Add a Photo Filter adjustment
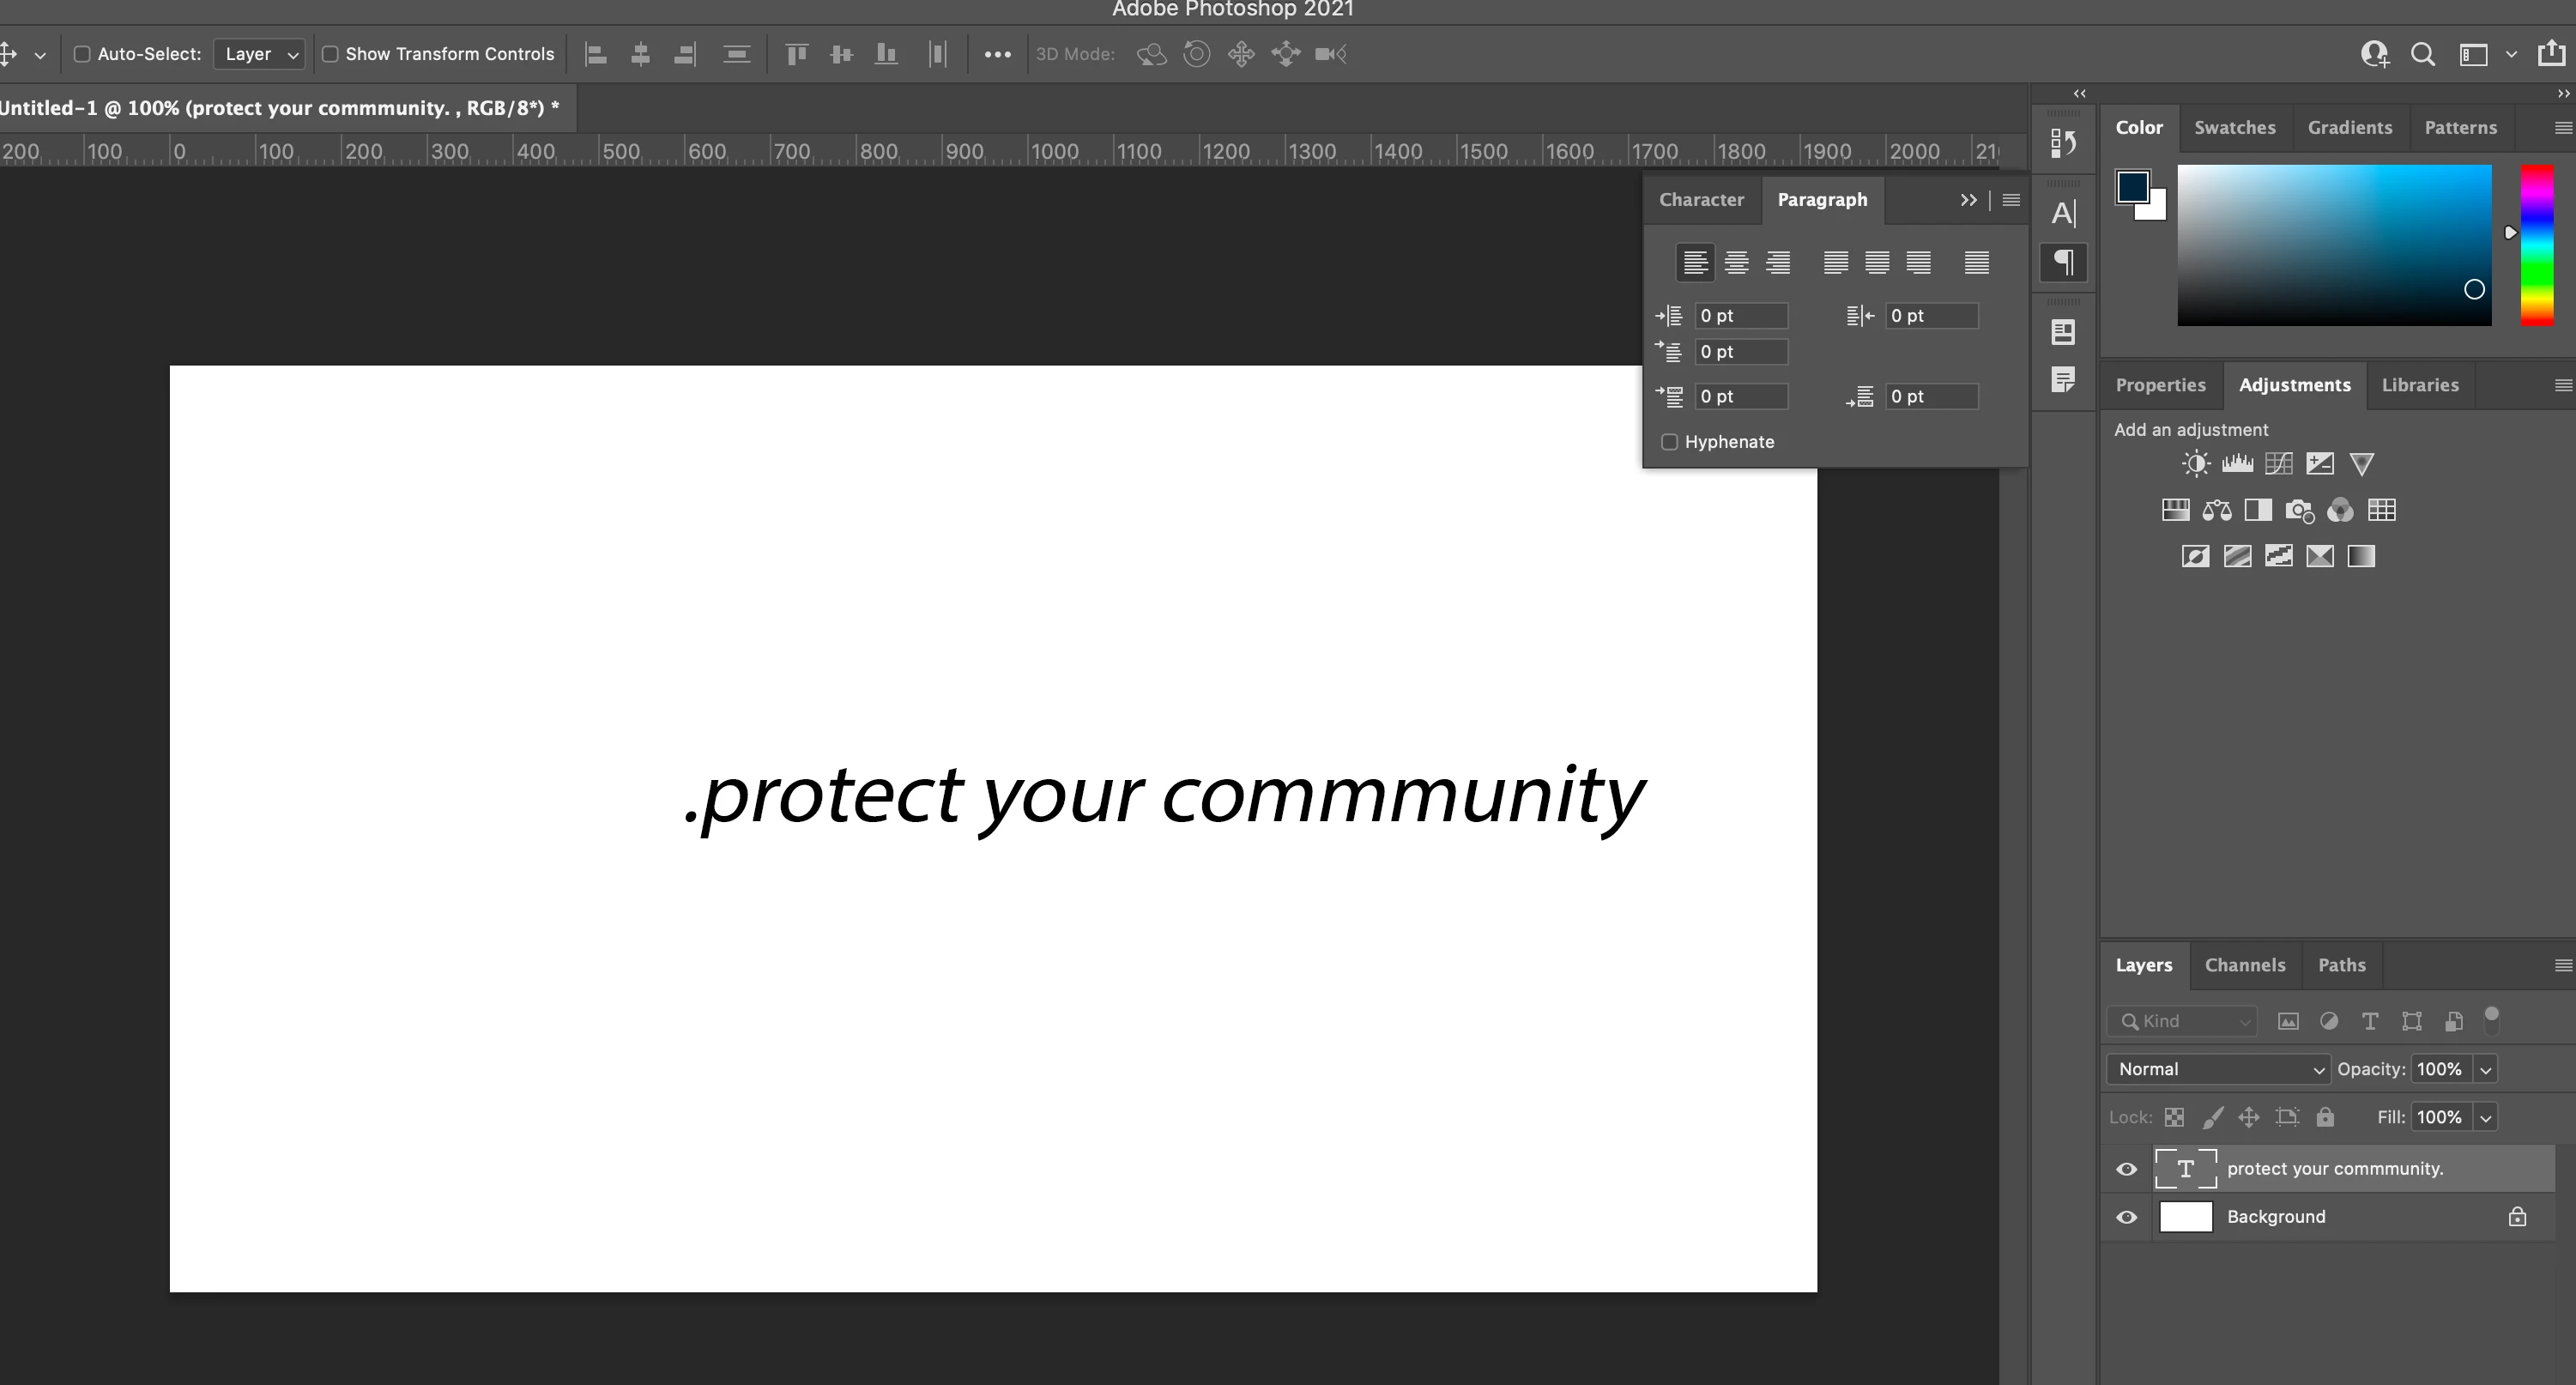The image size is (2576, 1385). pos(2299,510)
